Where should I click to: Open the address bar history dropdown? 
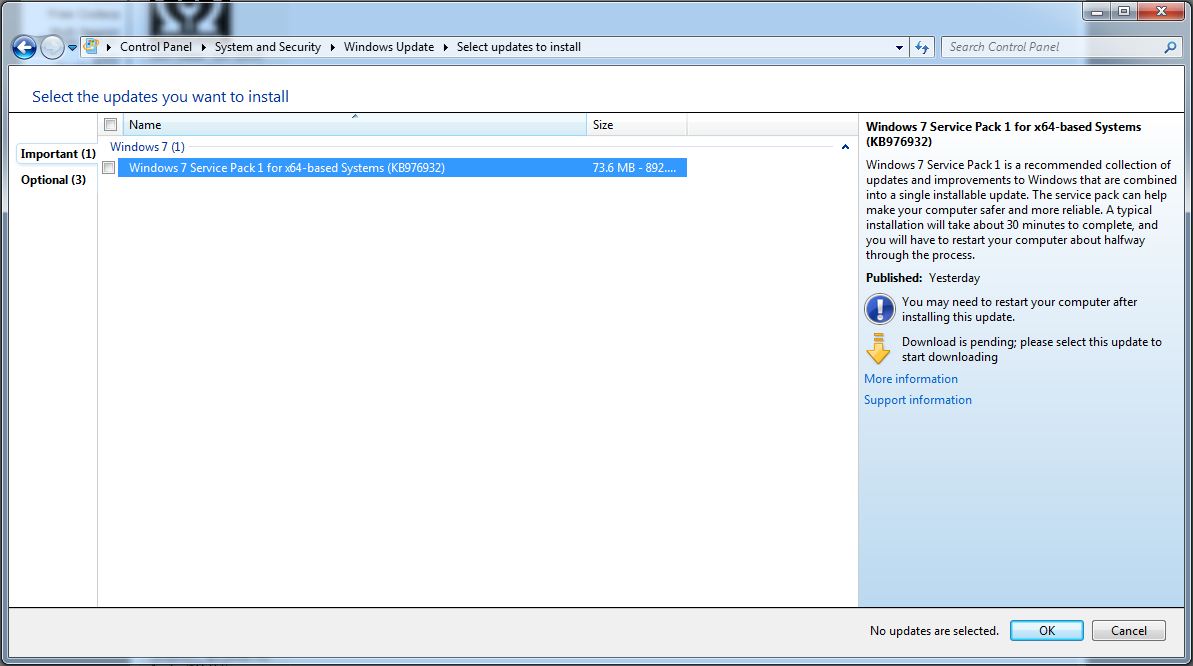[899, 47]
